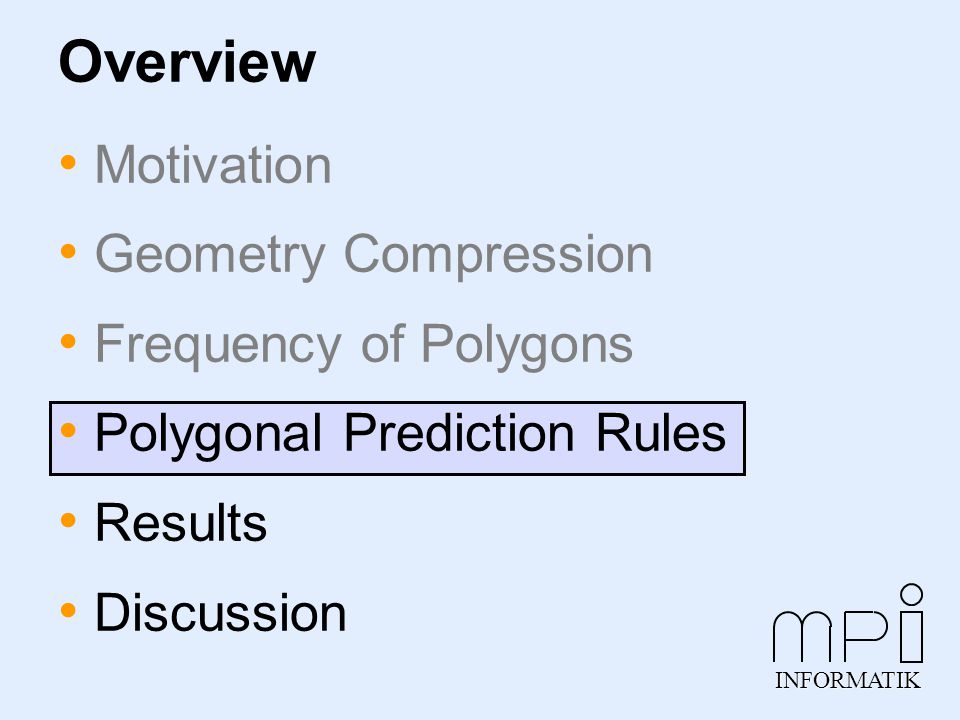Viewport: 960px width, 720px height.
Task: Select the Frequency of Polygons entry
Action: pos(364,345)
